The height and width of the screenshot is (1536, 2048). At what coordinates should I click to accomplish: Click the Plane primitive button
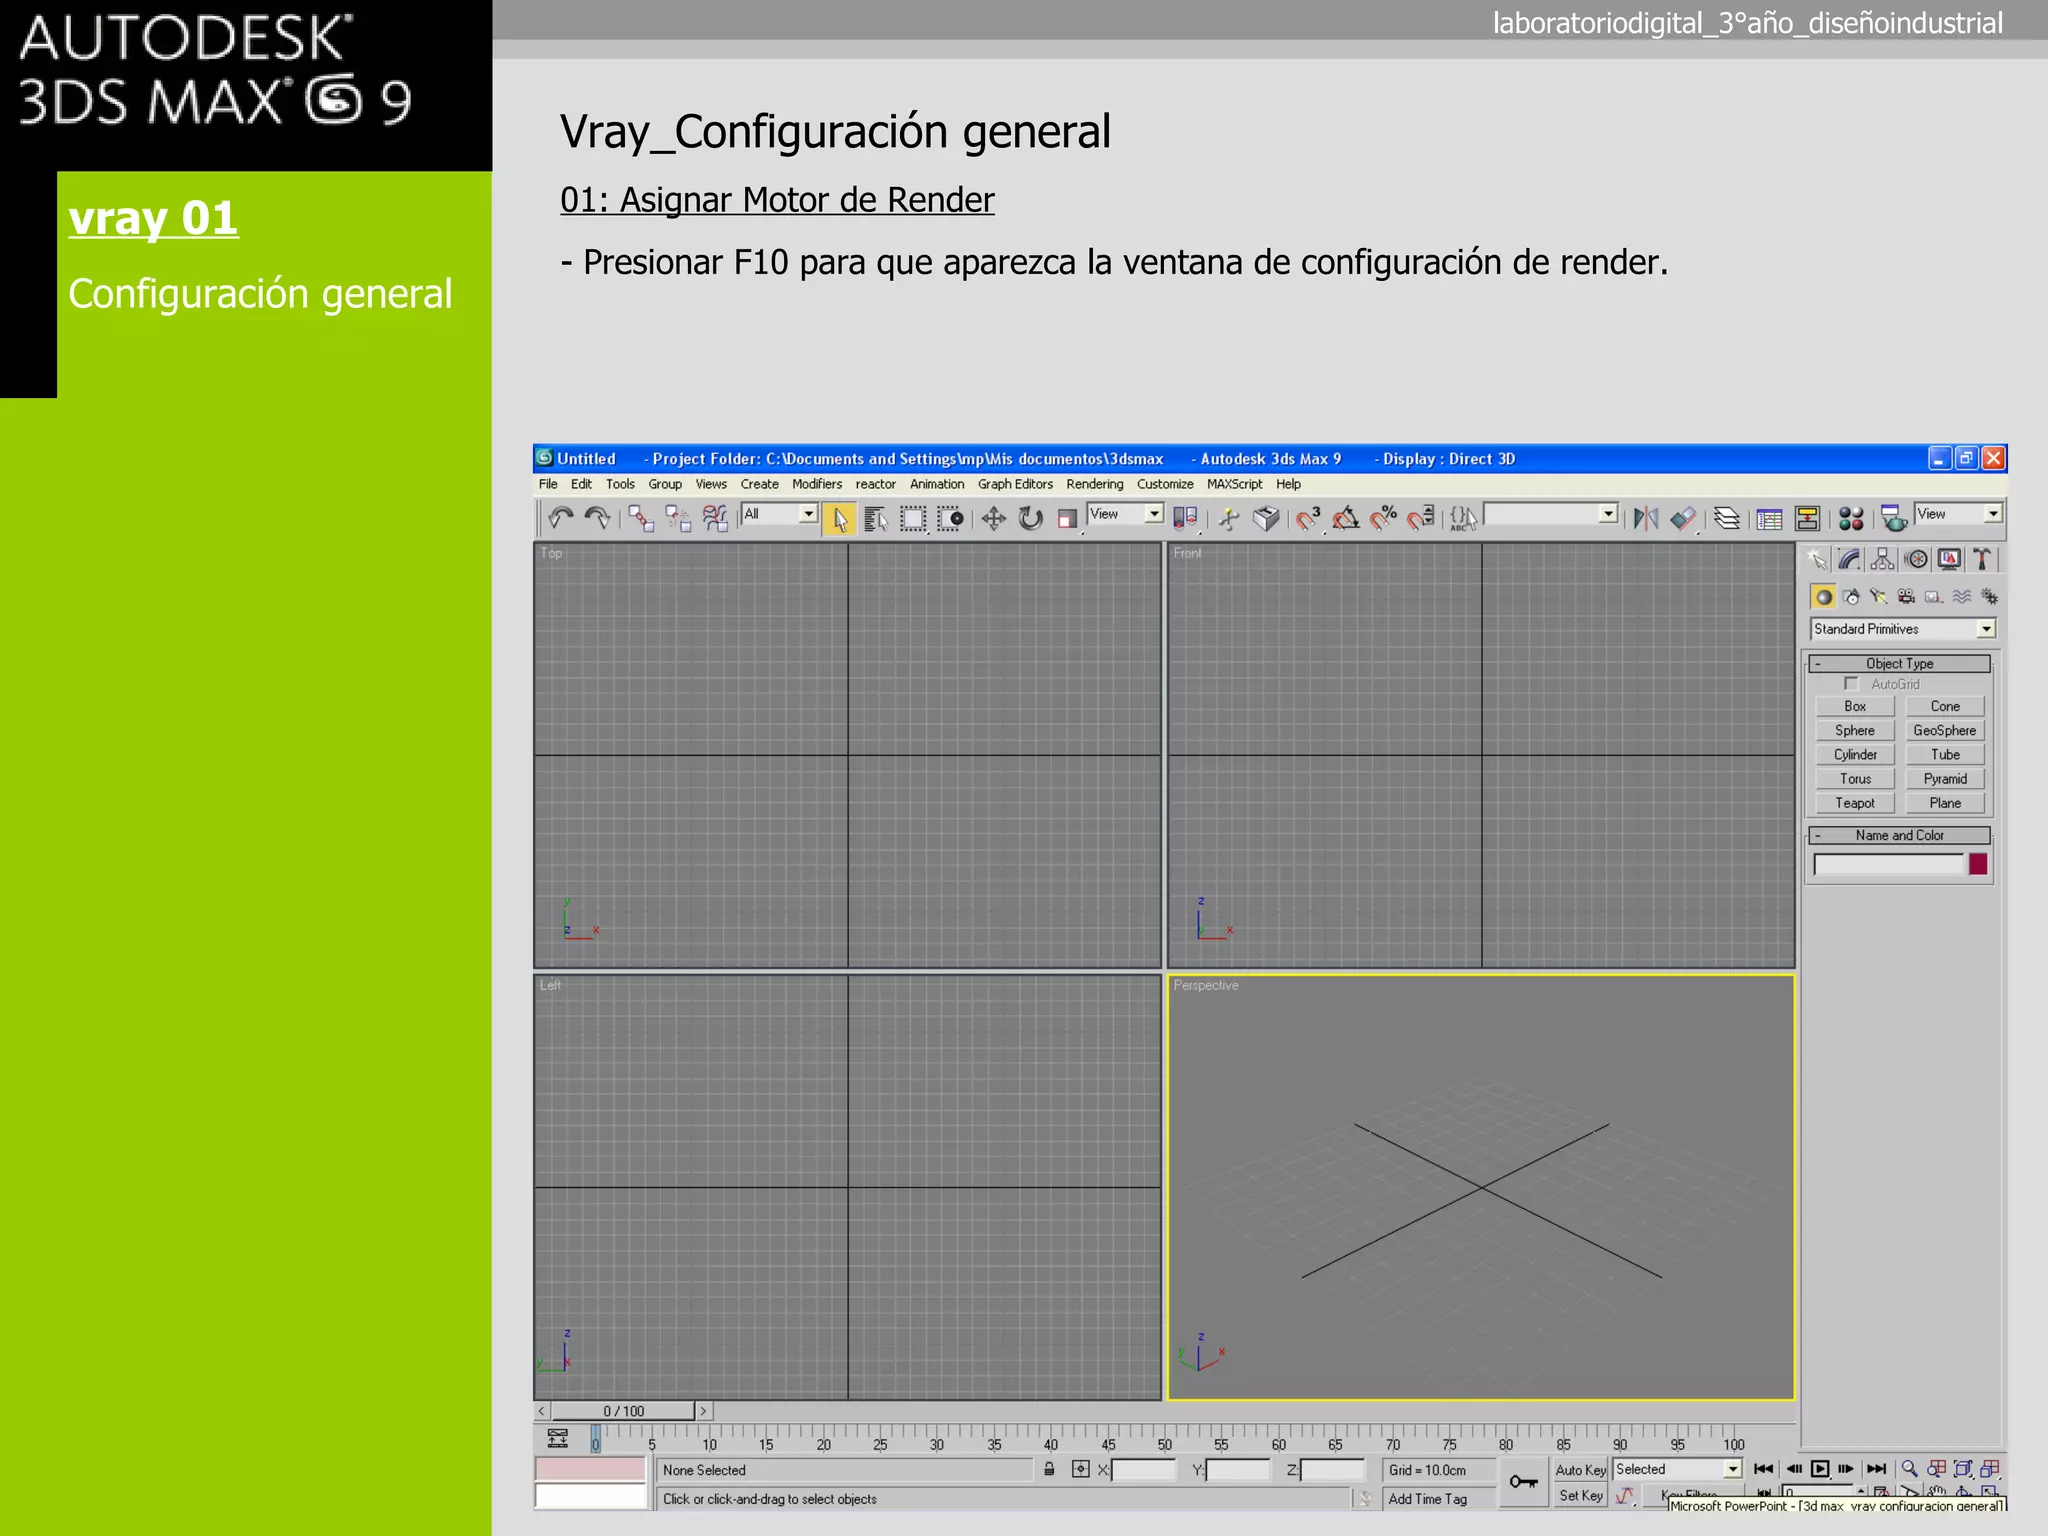1945,803
